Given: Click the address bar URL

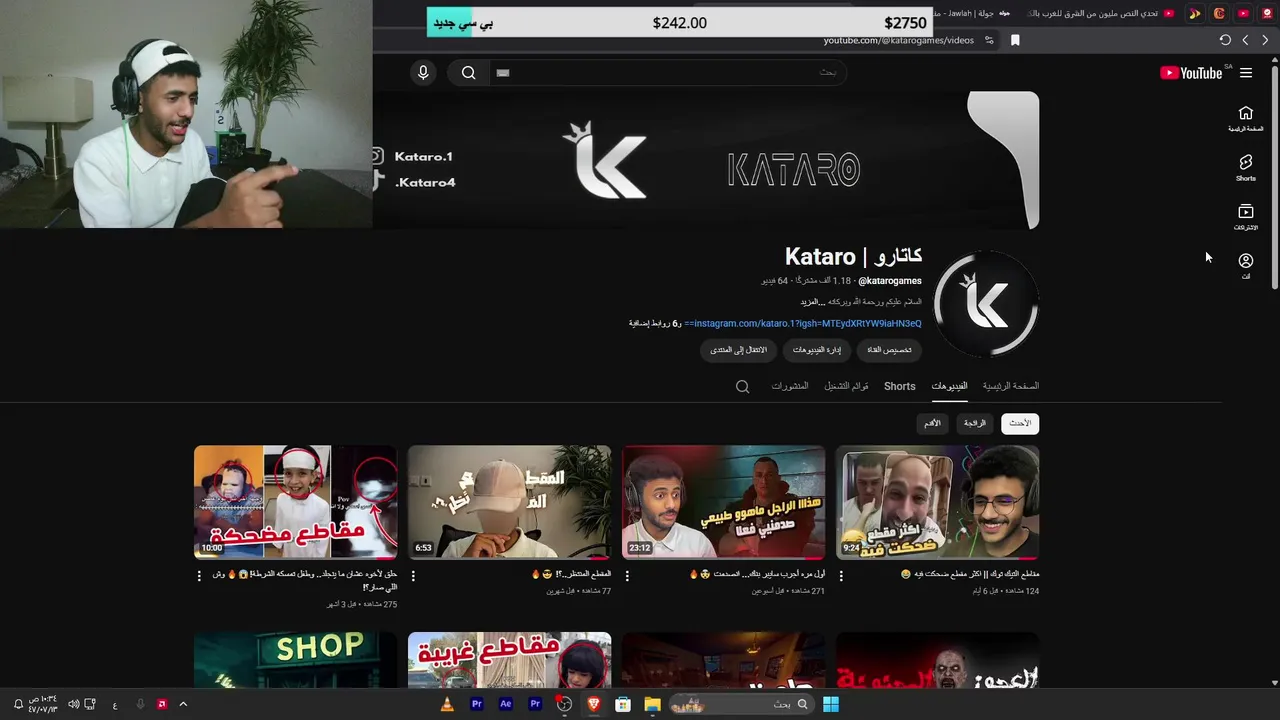Looking at the screenshot, I should 898,40.
